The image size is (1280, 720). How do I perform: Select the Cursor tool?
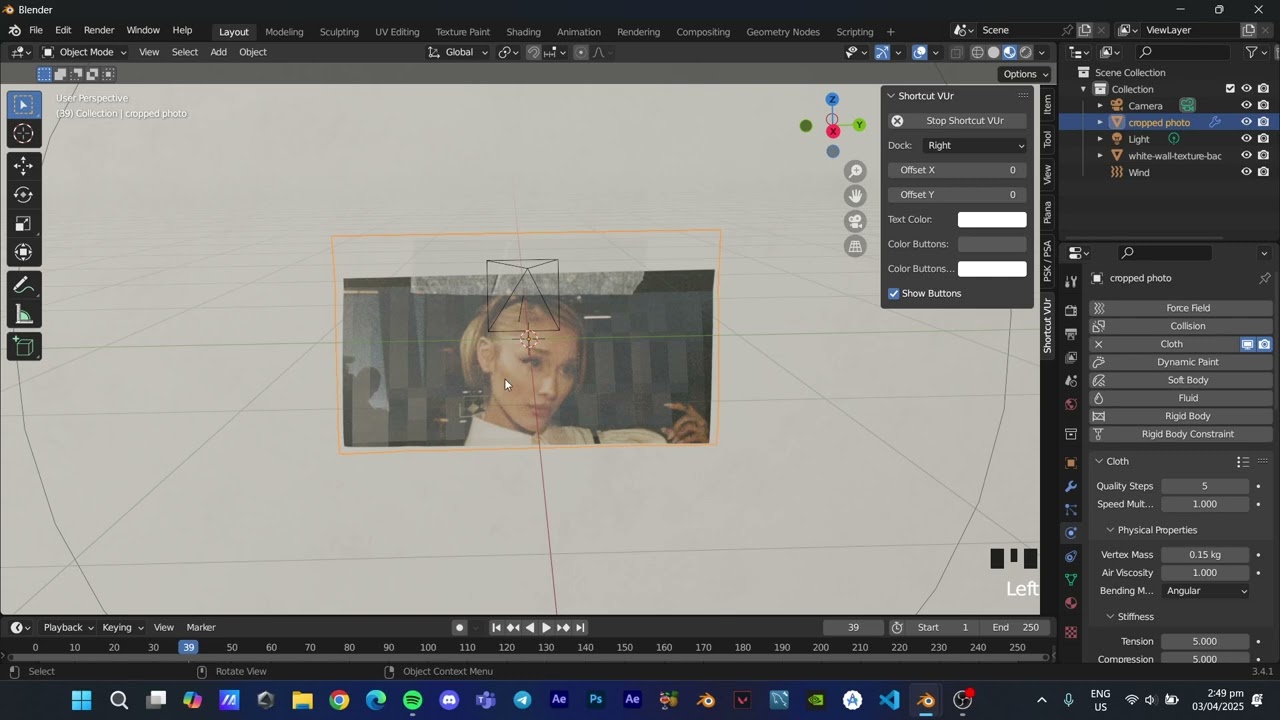(24, 134)
